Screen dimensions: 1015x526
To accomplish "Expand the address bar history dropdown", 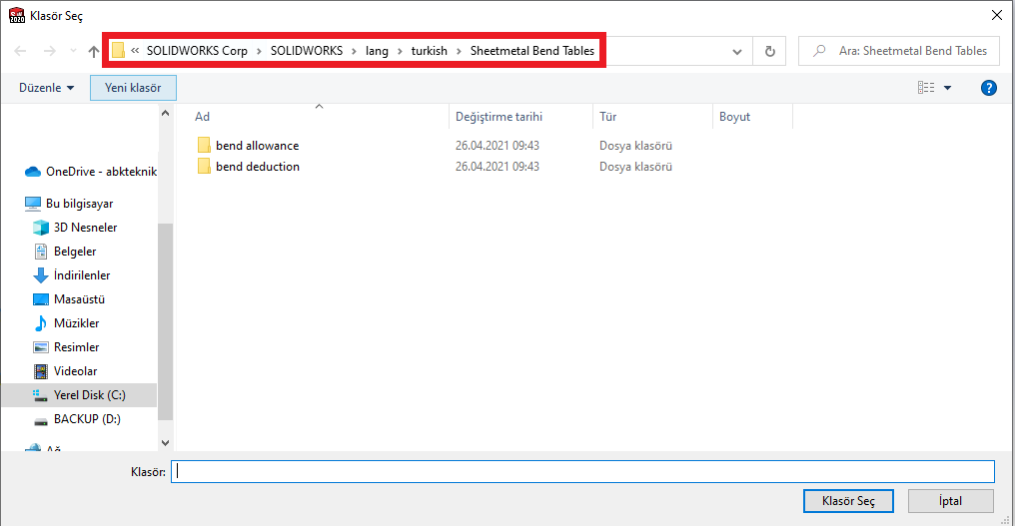I will coord(737,51).
